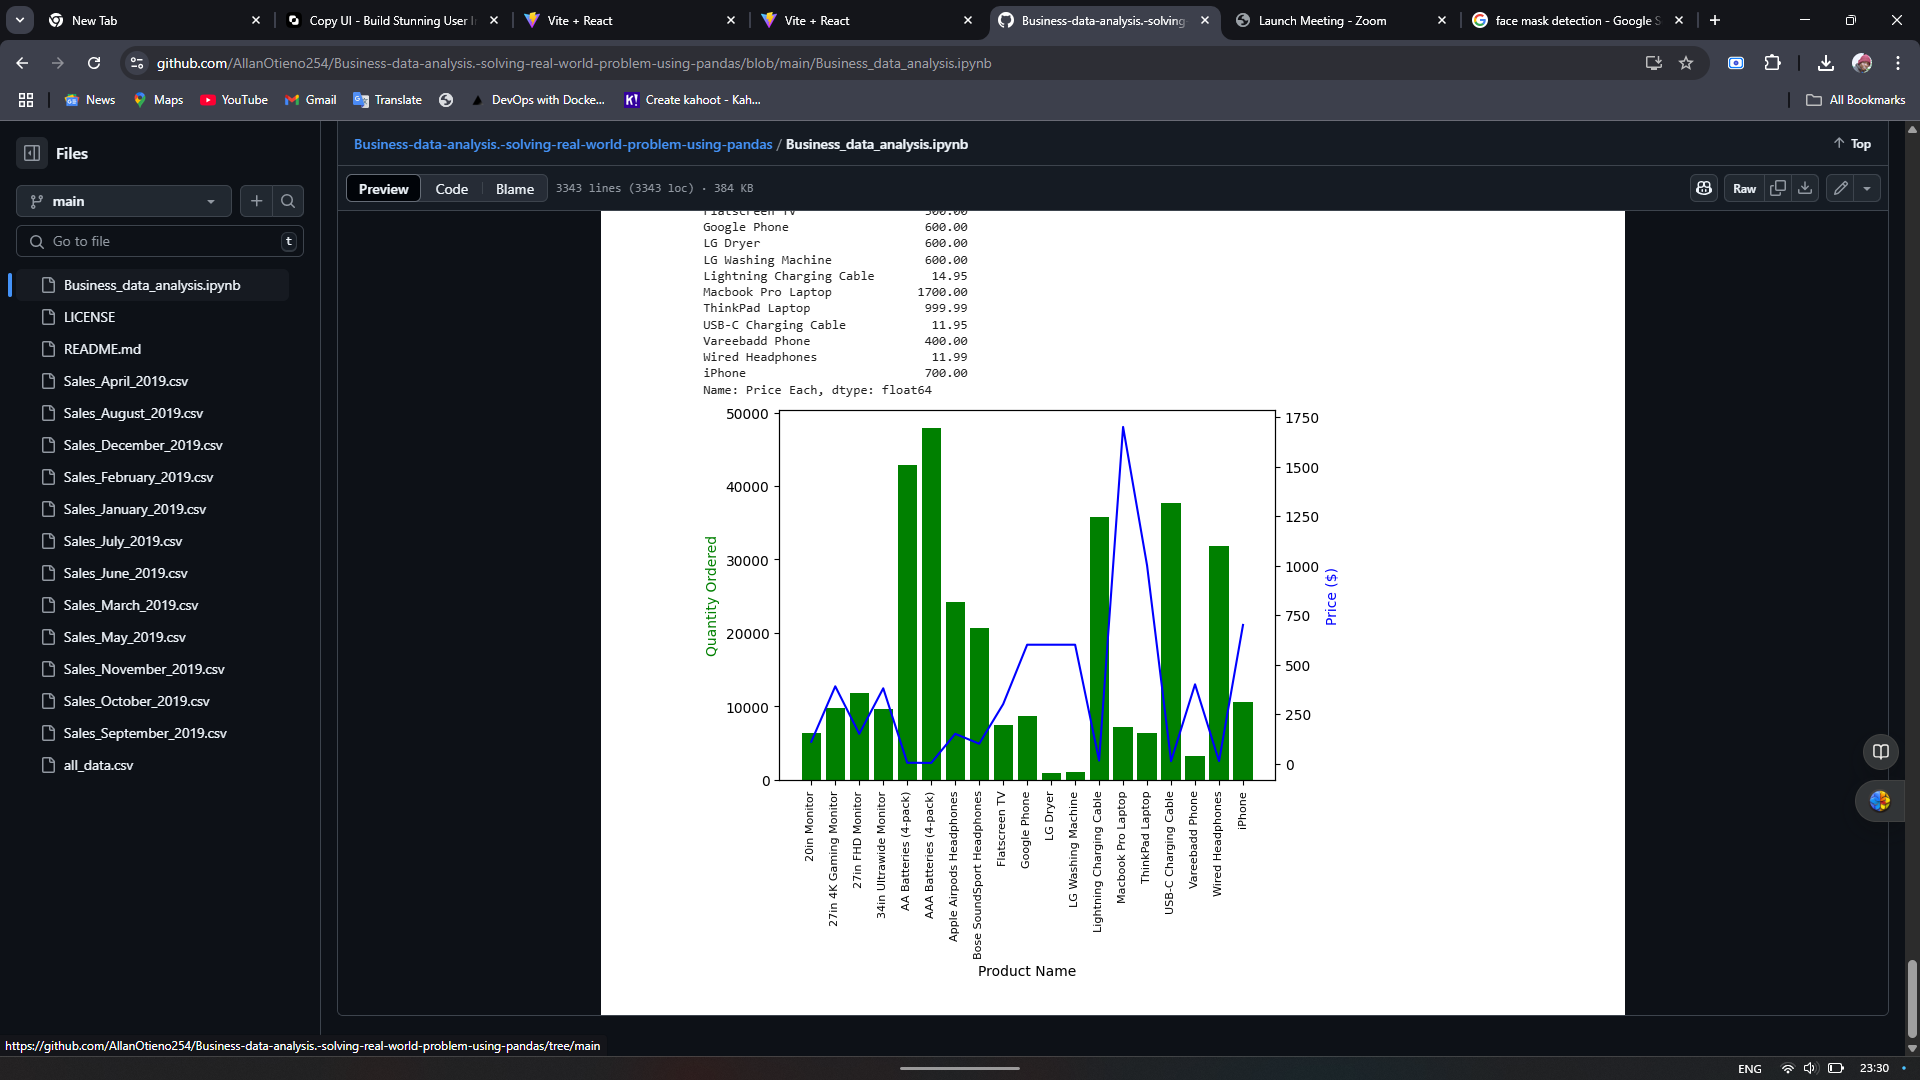Viewport: 1920px width, 1080px height.
Task: Click the search files magnifier icon
Action: click(x=288, y=201)
